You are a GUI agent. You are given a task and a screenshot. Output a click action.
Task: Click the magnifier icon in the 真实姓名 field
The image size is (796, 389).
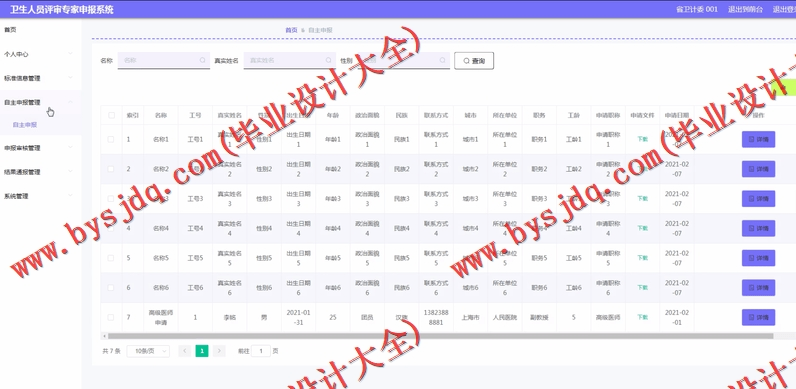[328, 60]
